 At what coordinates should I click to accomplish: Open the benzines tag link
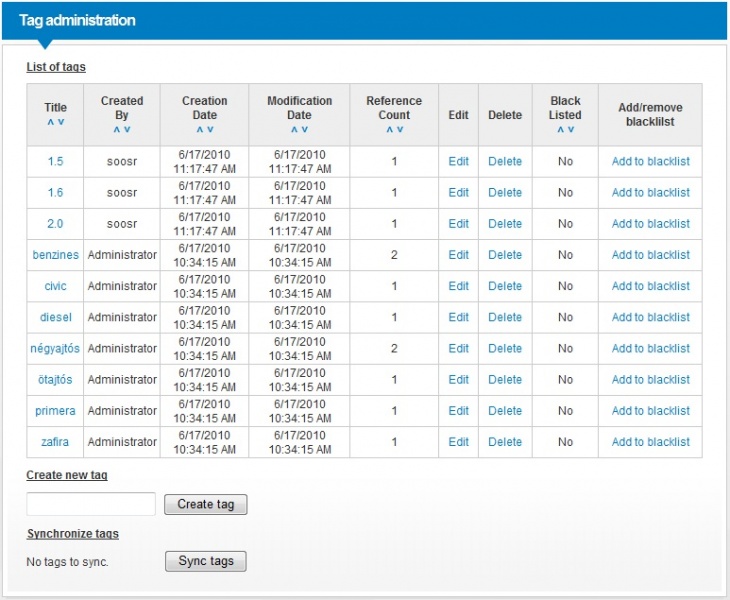(55, 255)
